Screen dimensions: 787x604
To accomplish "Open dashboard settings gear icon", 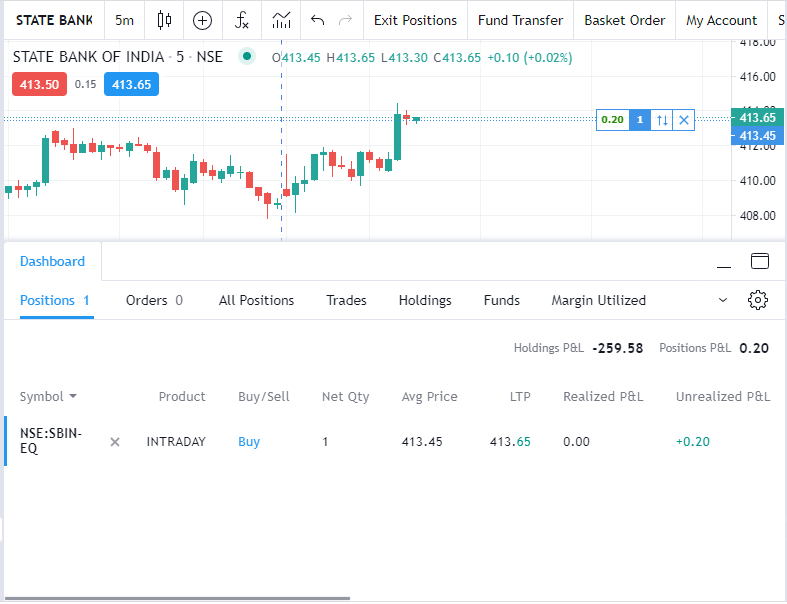I will click(x=757, y=300).
